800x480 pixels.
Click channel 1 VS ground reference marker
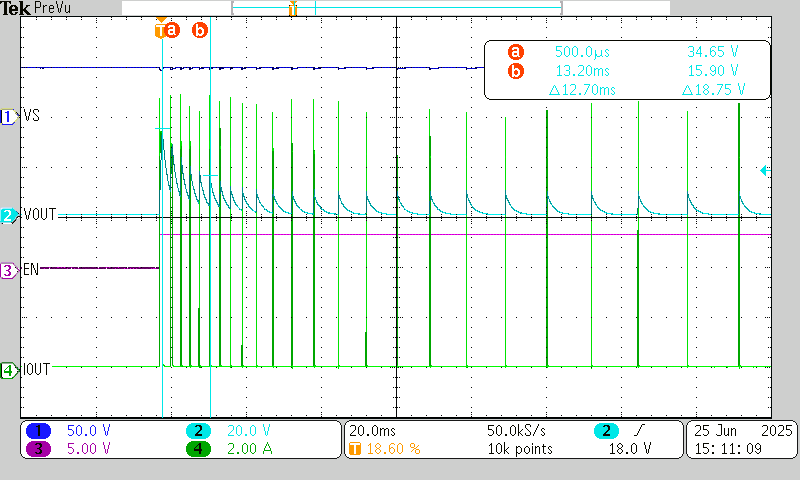[9, 116]
